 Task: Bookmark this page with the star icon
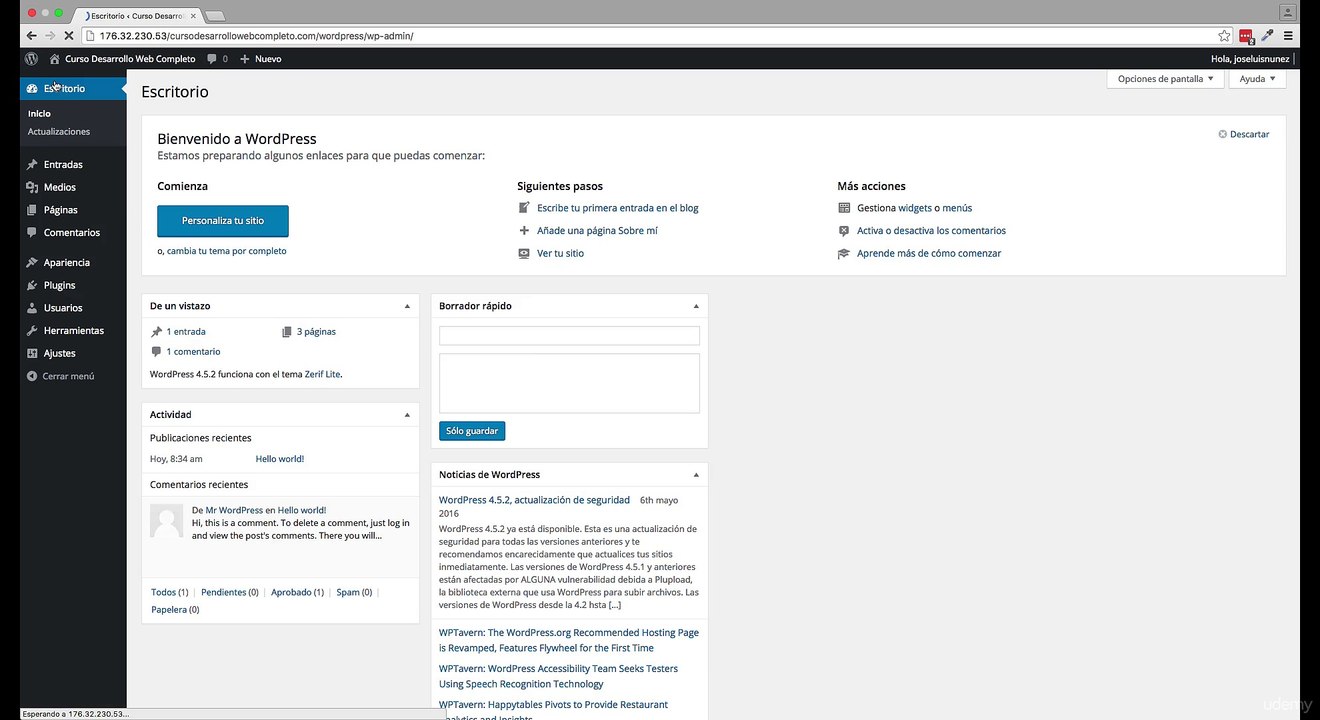(x=1224, y=36)
